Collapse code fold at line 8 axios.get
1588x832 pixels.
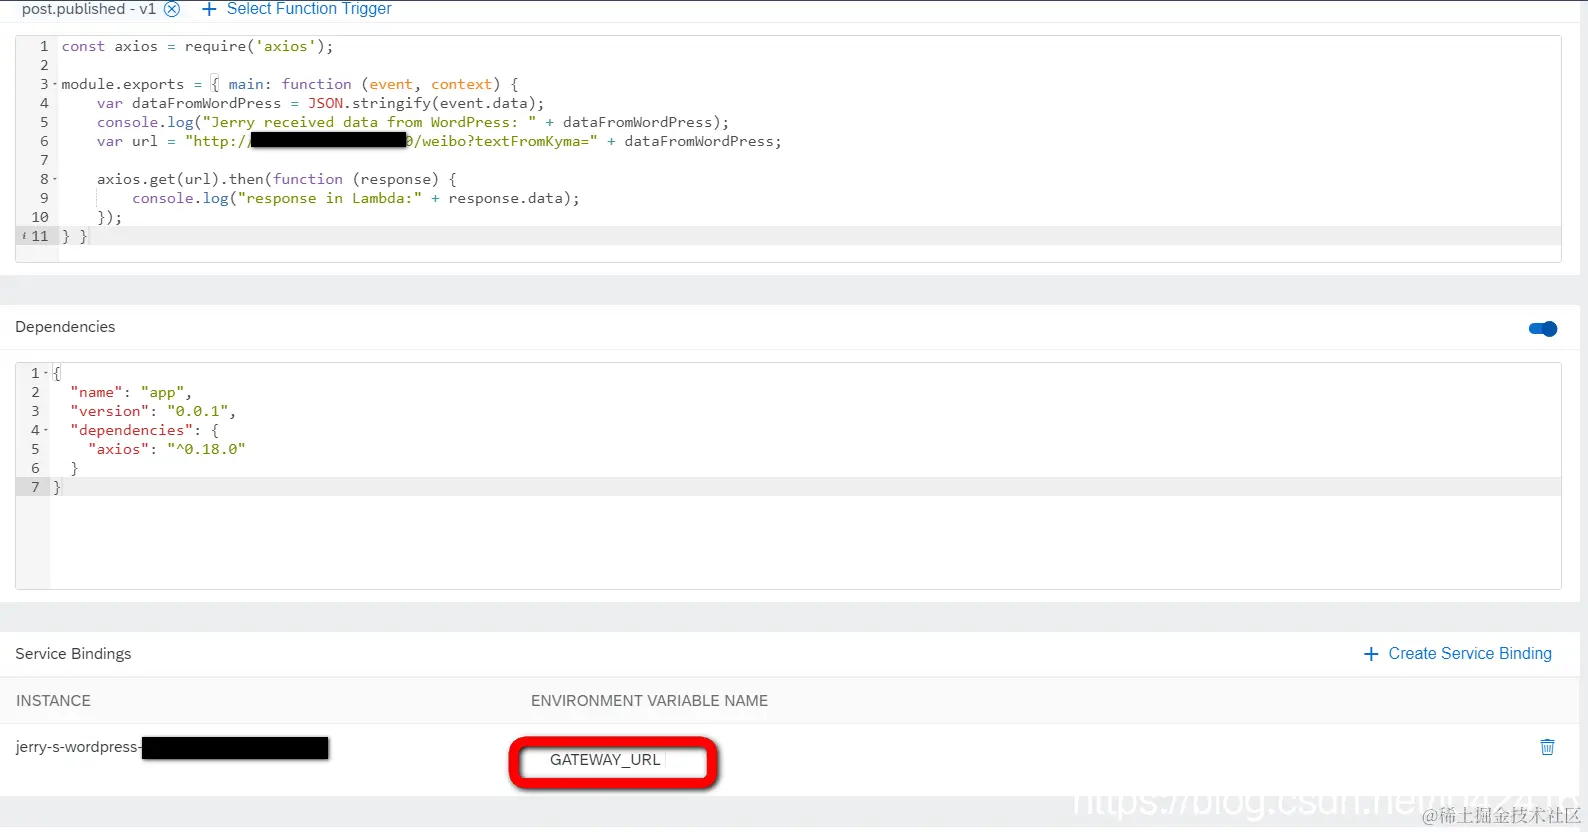point(55,179)
